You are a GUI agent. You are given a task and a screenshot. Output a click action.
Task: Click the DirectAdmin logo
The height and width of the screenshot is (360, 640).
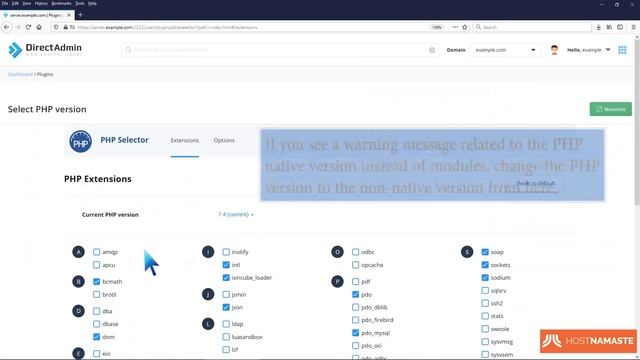[45, 50]
